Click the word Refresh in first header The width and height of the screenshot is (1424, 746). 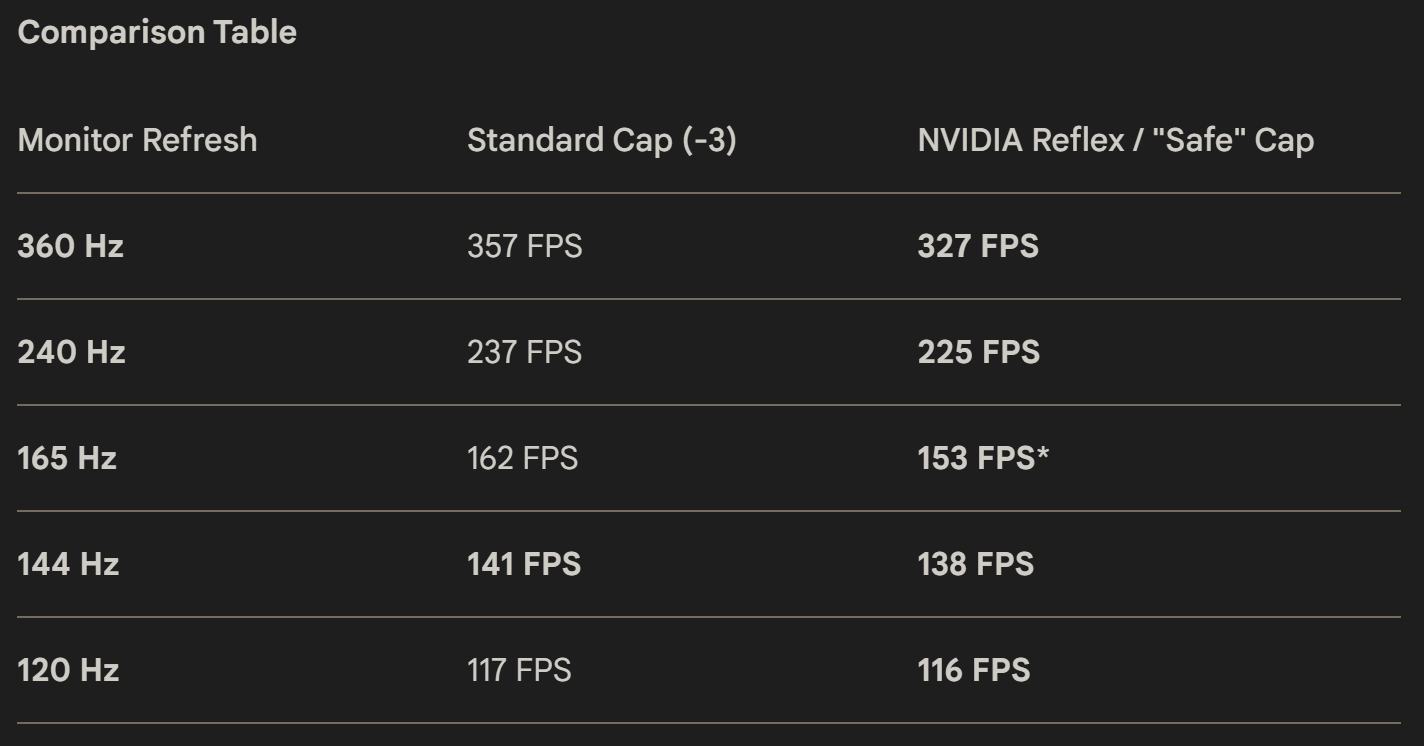point(199,140)
